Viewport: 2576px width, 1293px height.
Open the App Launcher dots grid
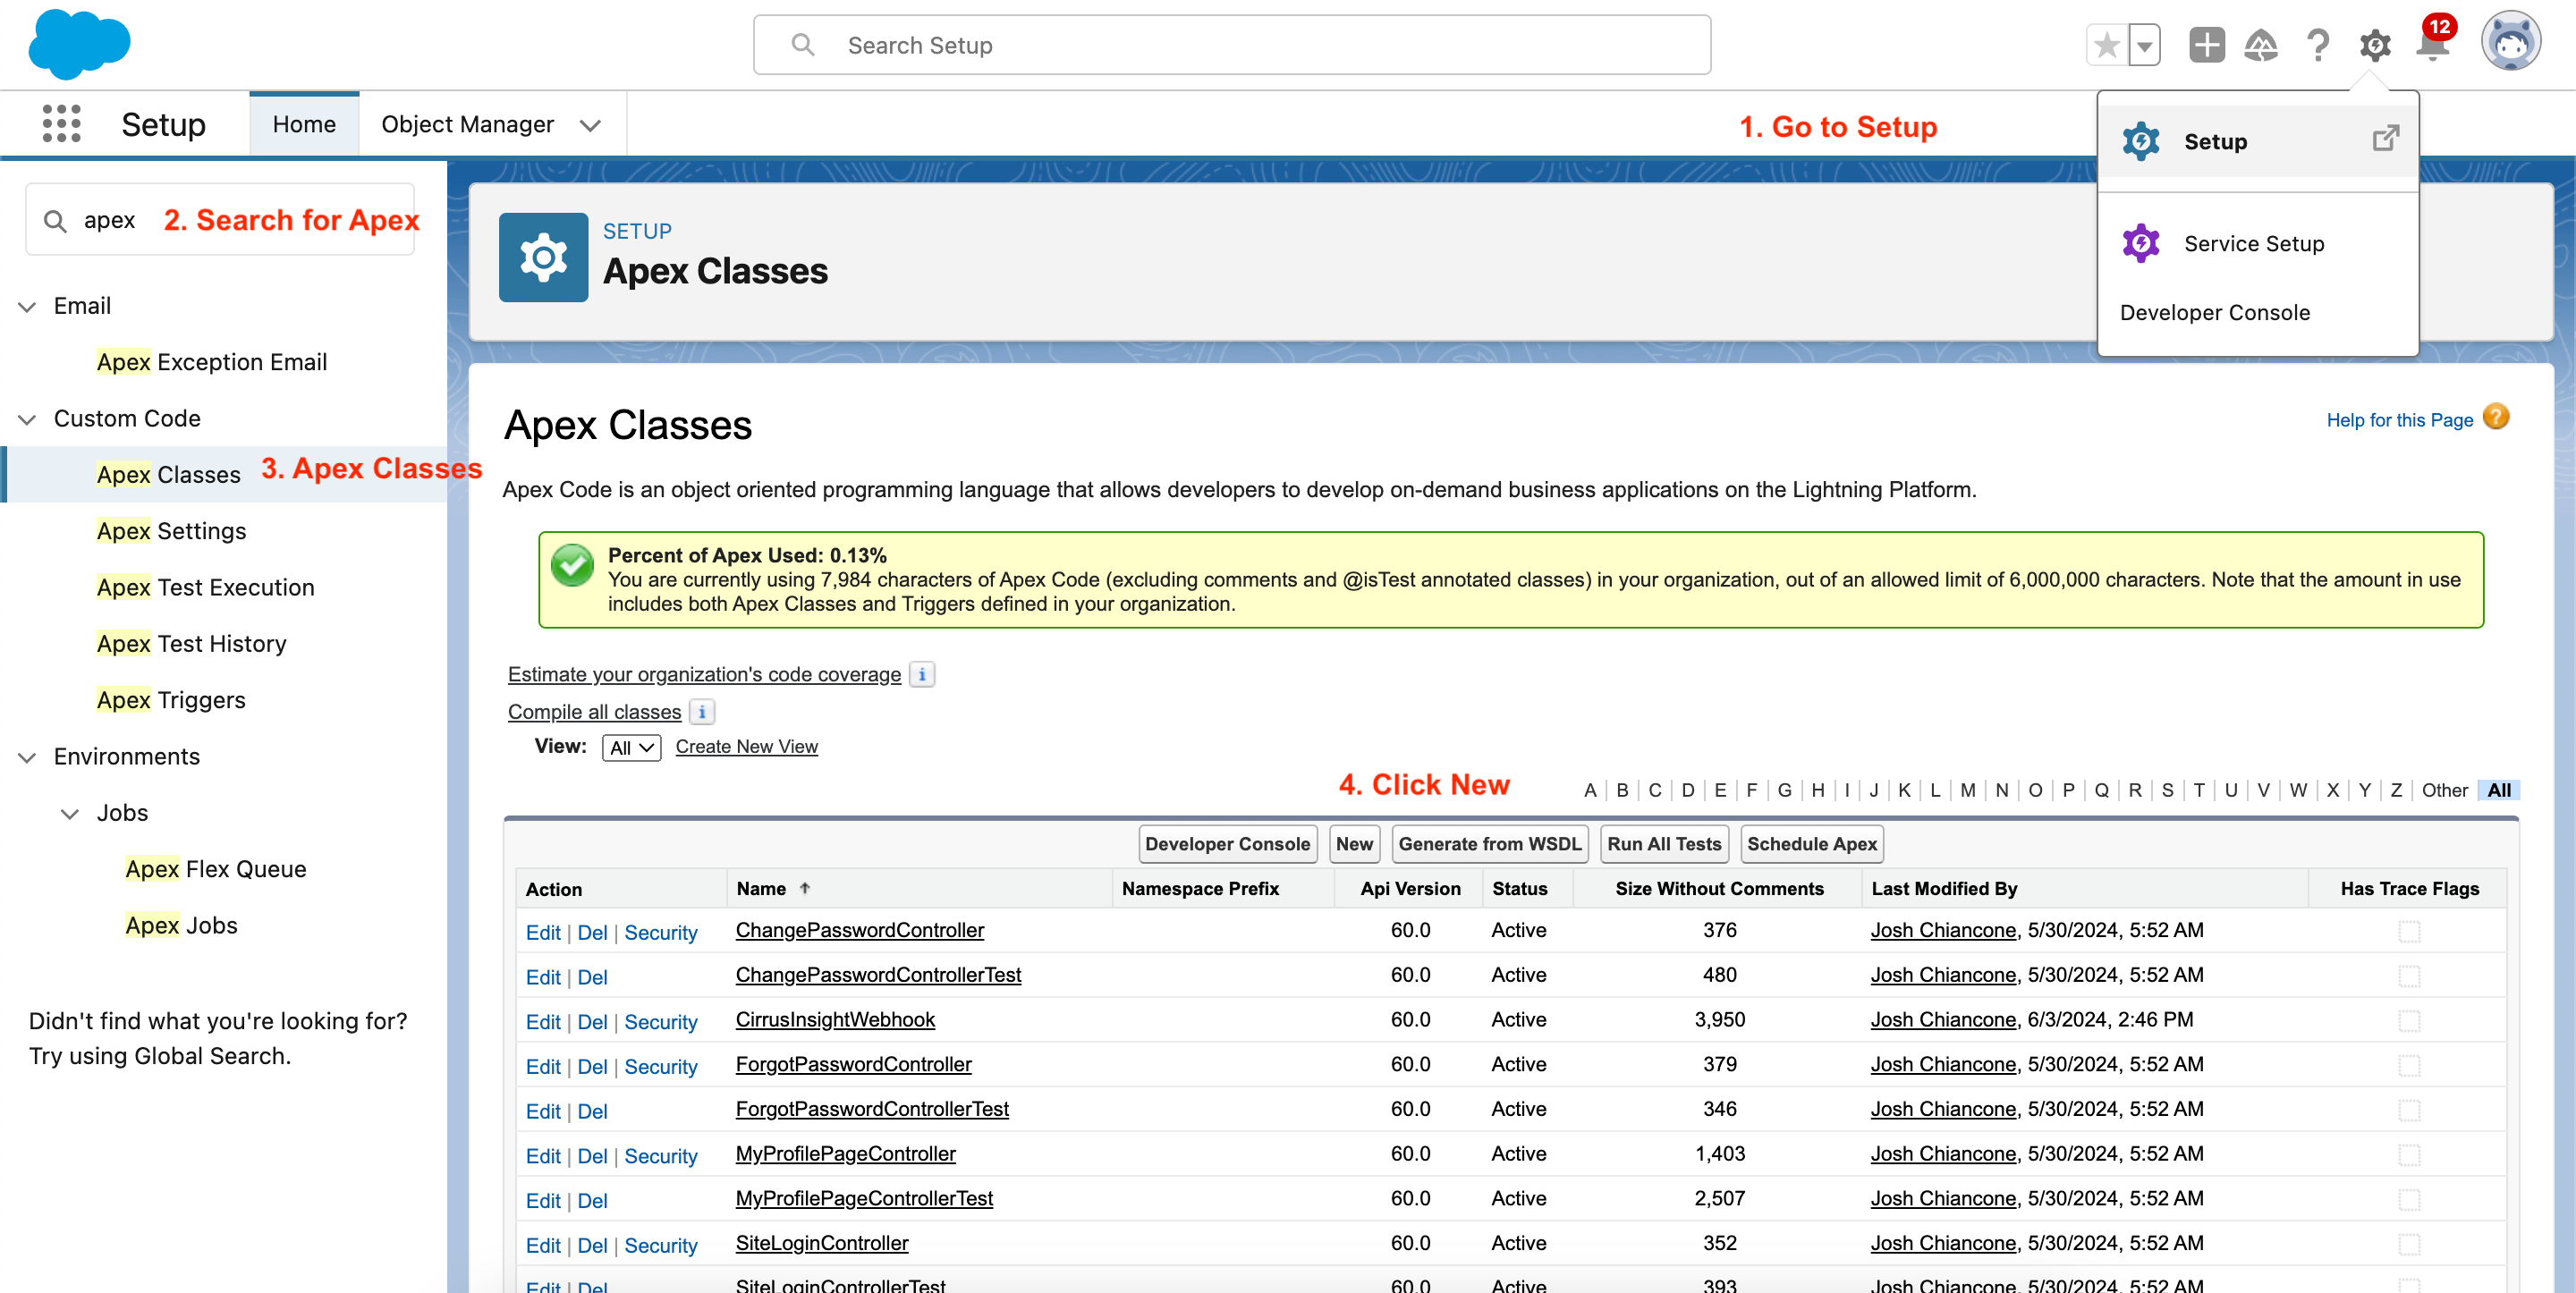click(x=62, y=124)
